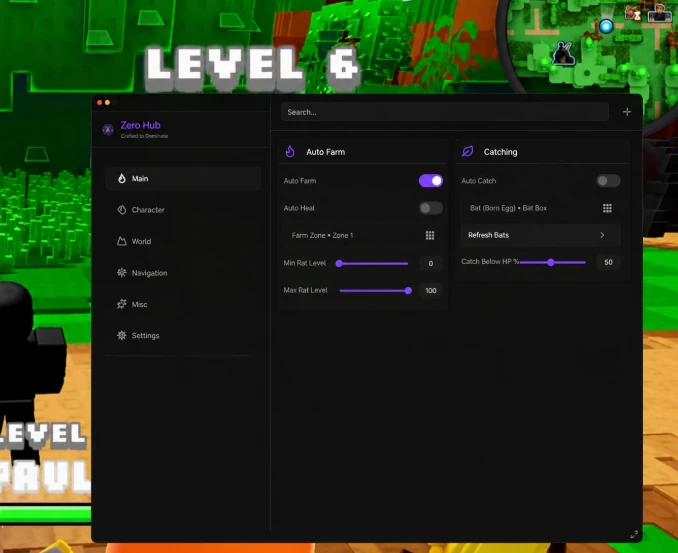This screenshot has width=678, height=553.
Task: Click the Max Rat Level label
Action: (x=305, y=290)
